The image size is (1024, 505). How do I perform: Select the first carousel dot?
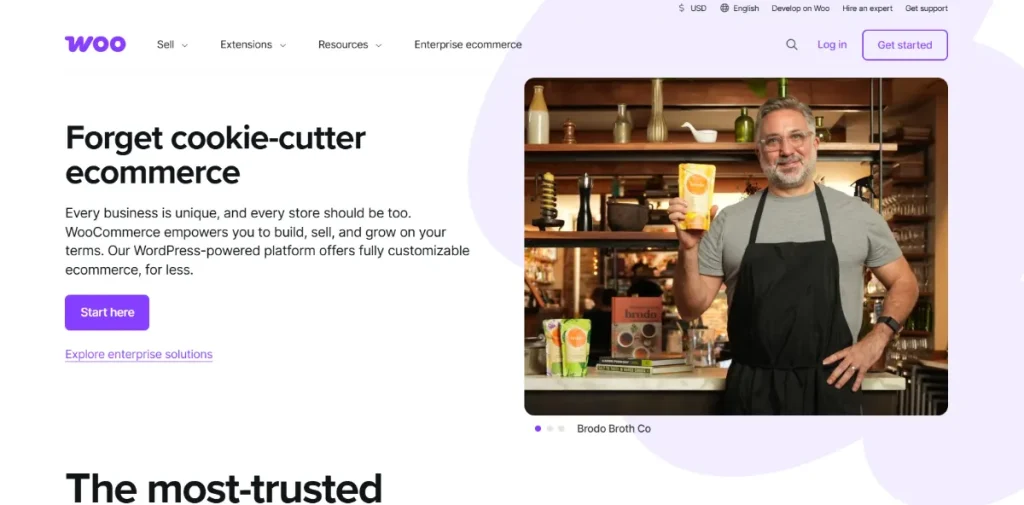[537, 429]
